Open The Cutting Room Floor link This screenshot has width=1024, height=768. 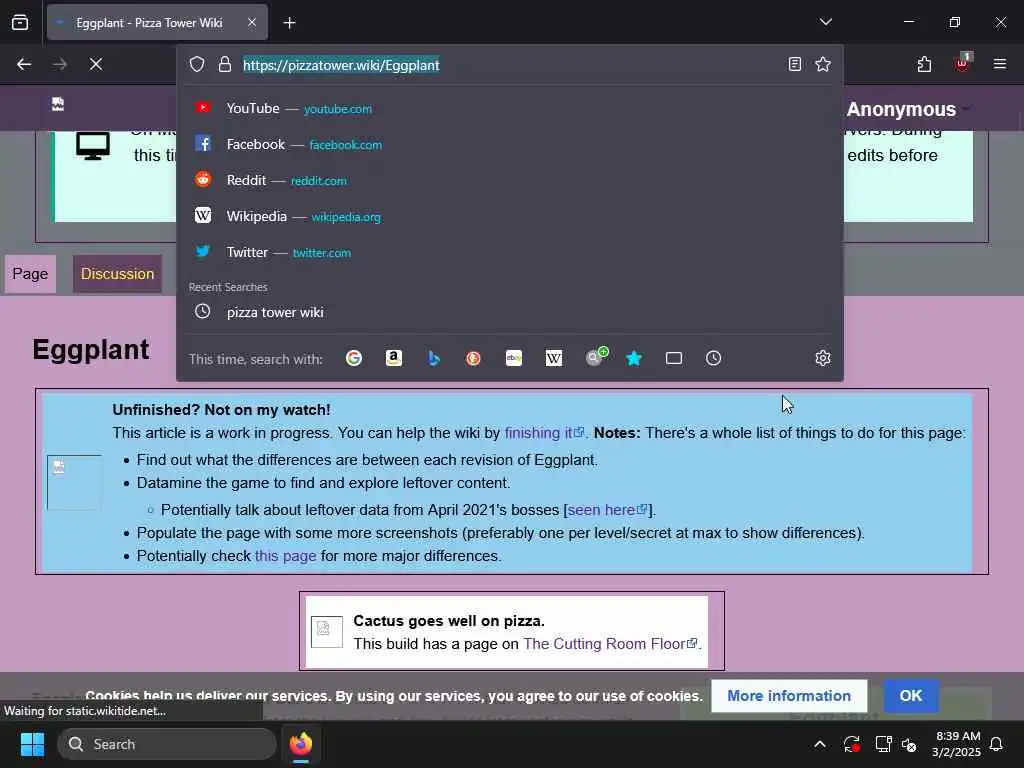610,644
